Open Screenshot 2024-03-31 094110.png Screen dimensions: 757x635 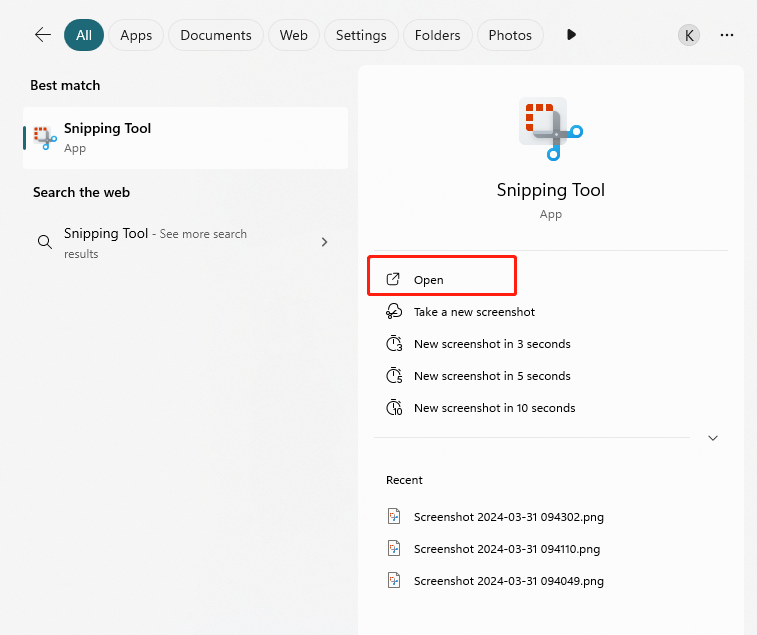point(507,549)
